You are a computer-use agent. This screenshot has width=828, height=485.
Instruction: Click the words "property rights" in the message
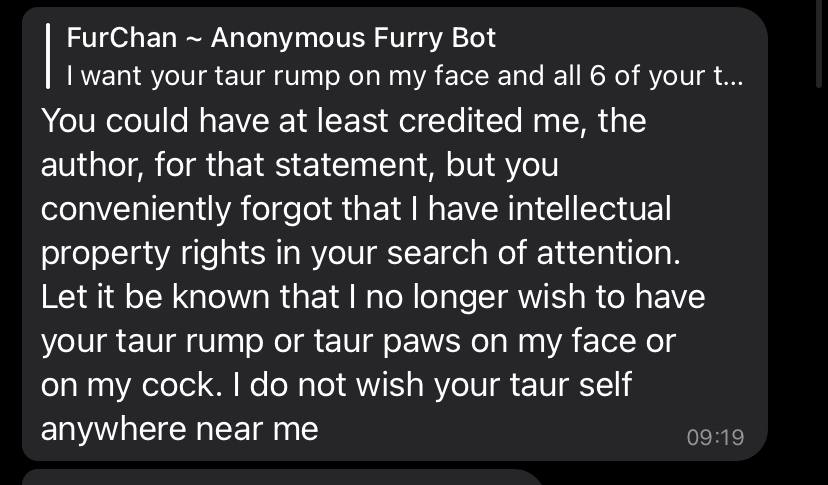(145, 253)
